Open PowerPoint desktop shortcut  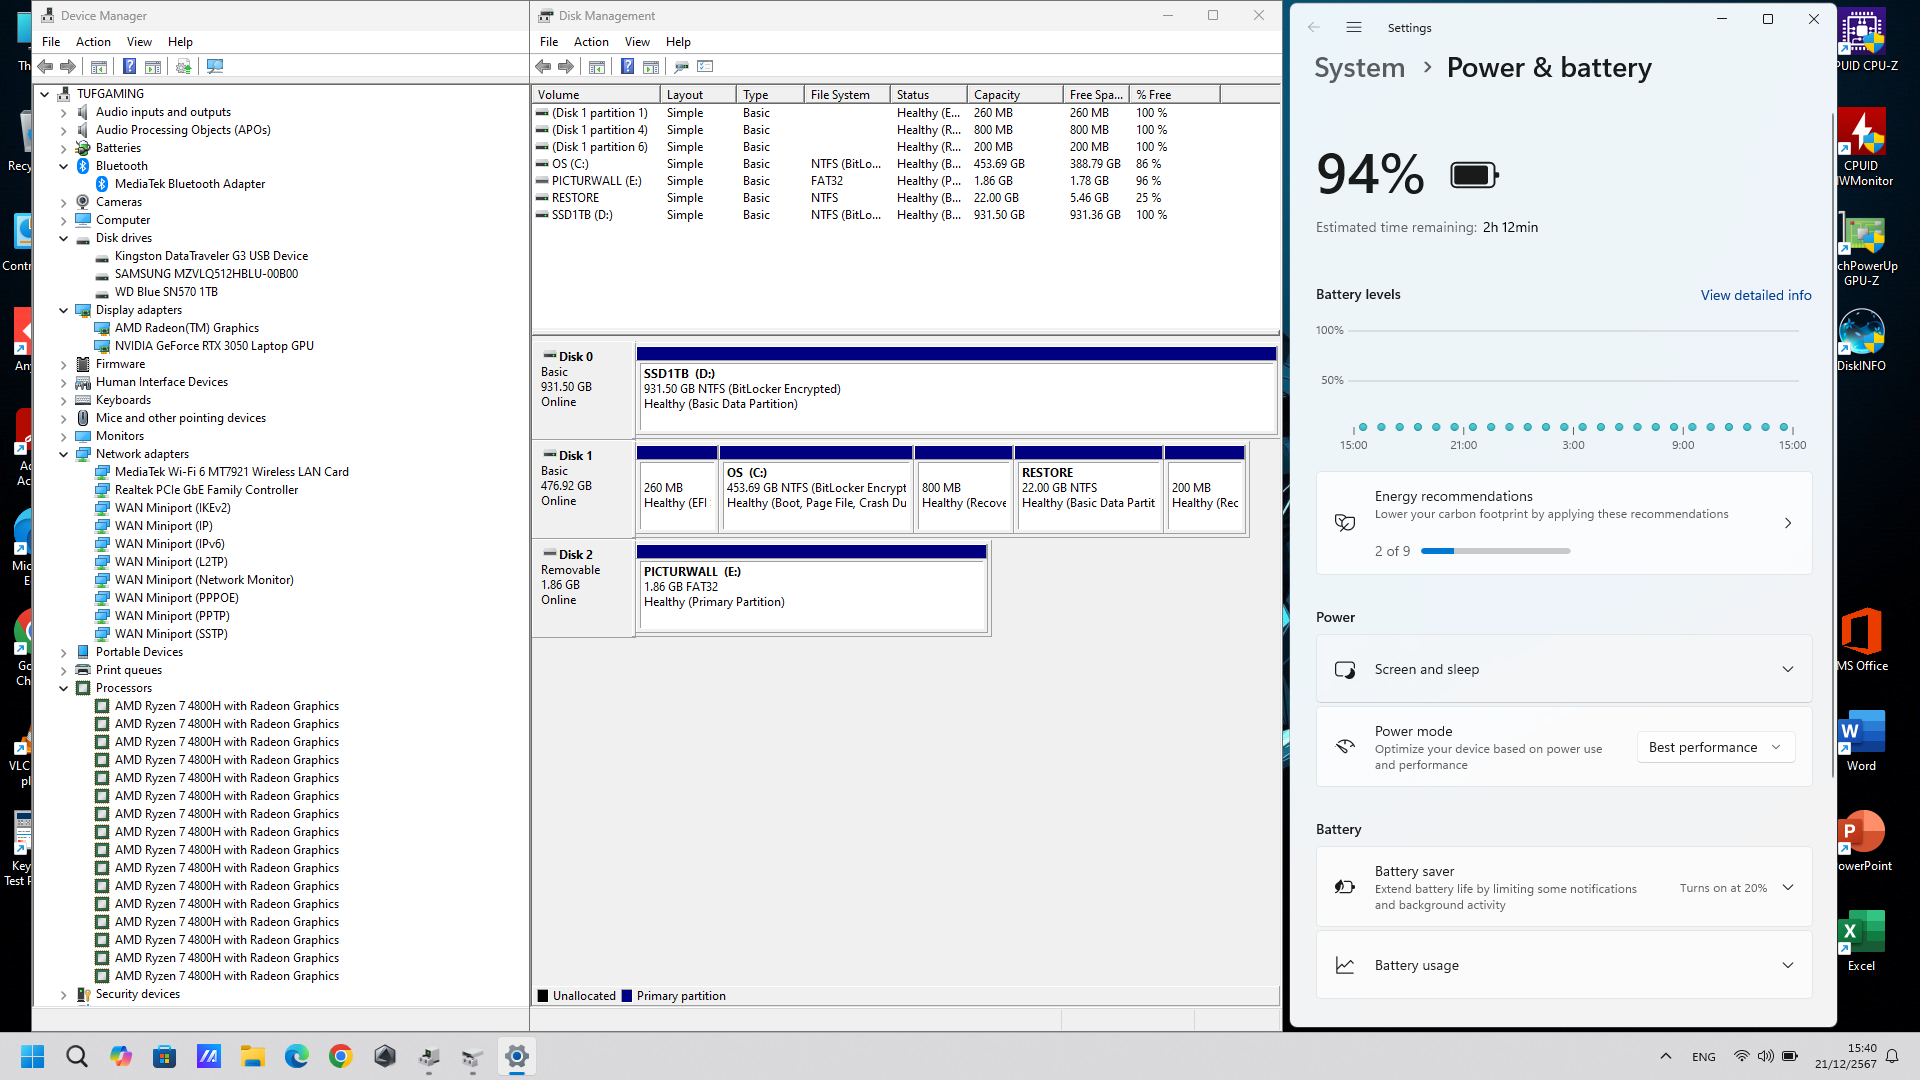(1862, 840)
